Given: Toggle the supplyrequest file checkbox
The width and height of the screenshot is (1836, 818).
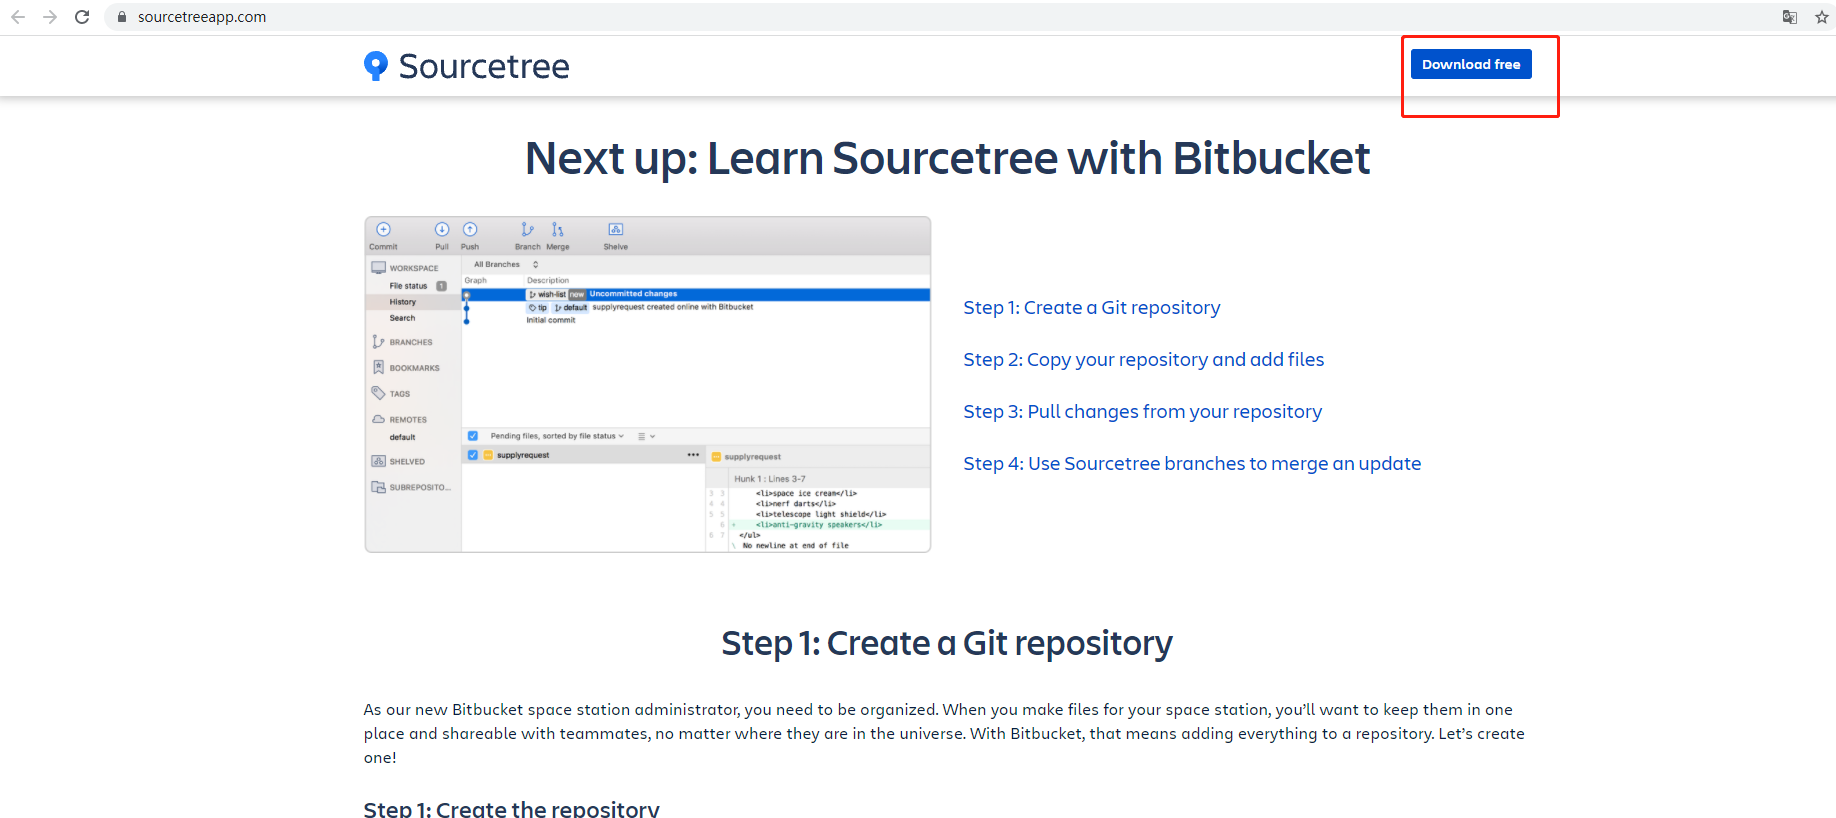Looking at the screenshot, I should (473, 455).
